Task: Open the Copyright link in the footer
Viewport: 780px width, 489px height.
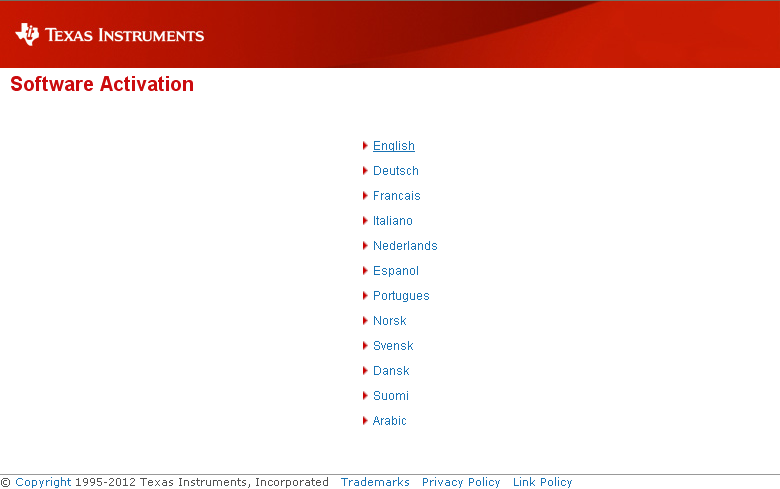Action: [43, 482]
